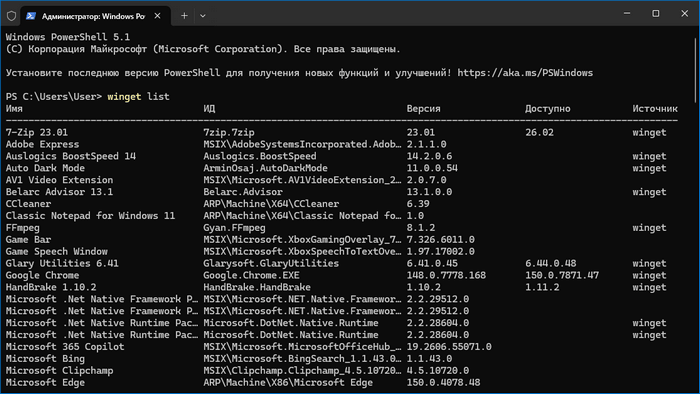Click the 'Auslogics BoostSpeed 14' name
This screenshot has width=700, height=394.
[71, 156]
